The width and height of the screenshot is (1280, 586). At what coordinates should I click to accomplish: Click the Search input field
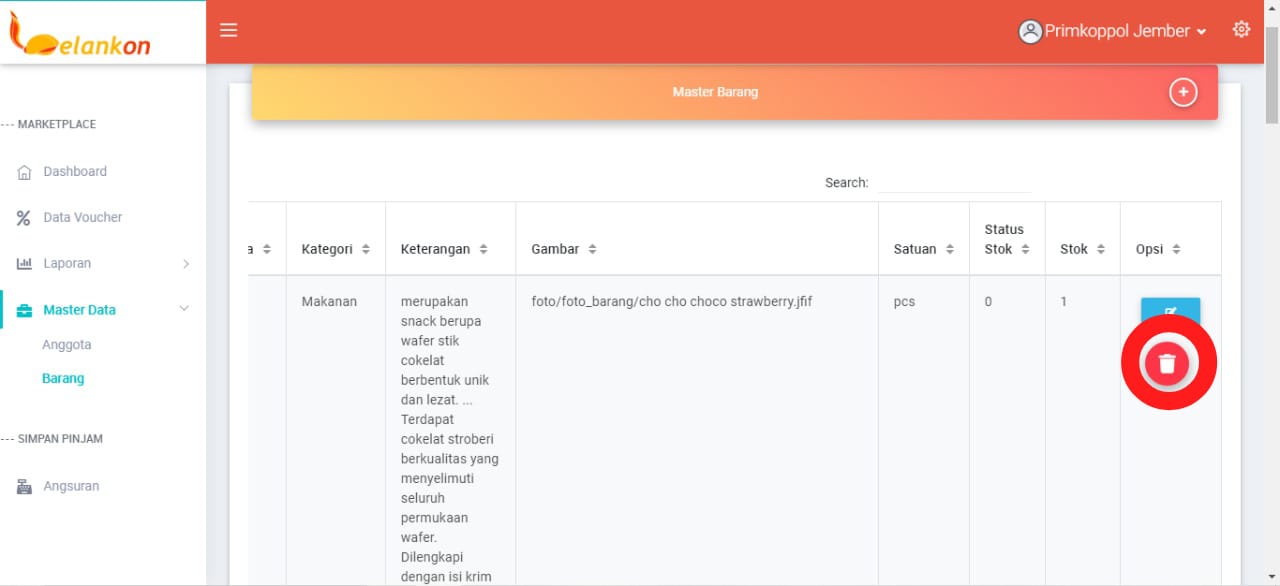pos(953,183)
